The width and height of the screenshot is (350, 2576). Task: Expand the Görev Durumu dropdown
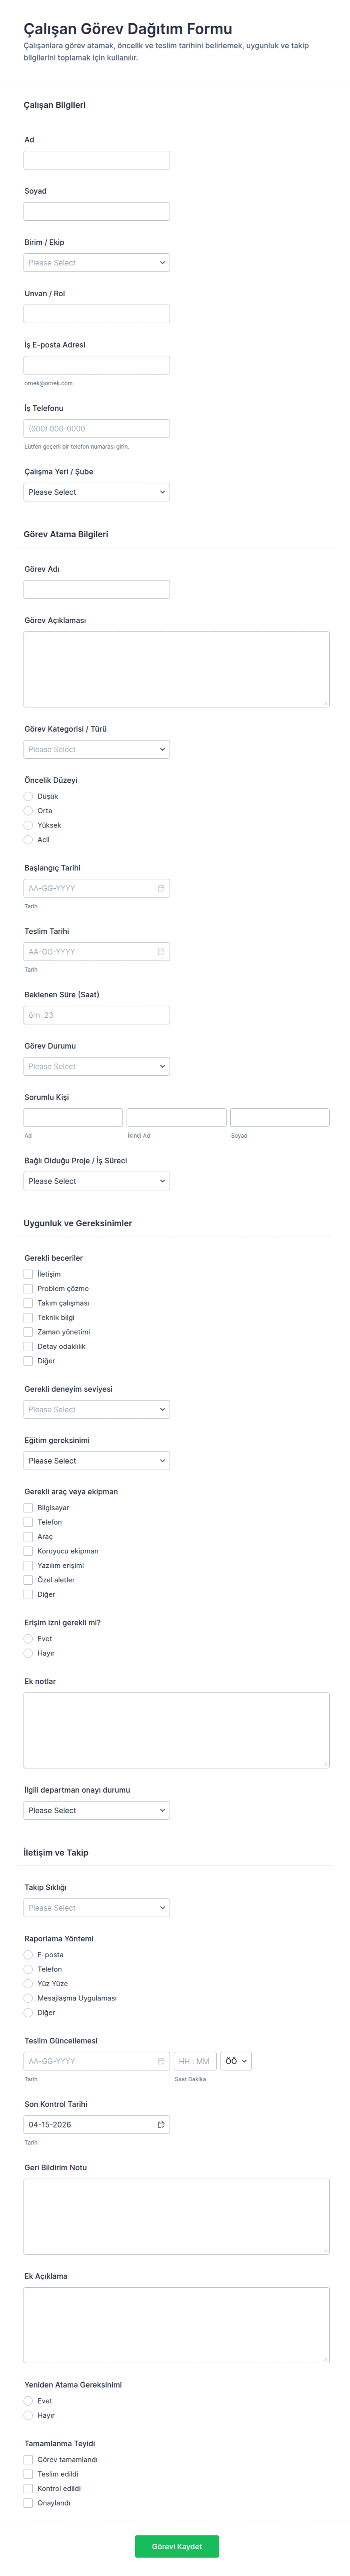coord(96,1066)
